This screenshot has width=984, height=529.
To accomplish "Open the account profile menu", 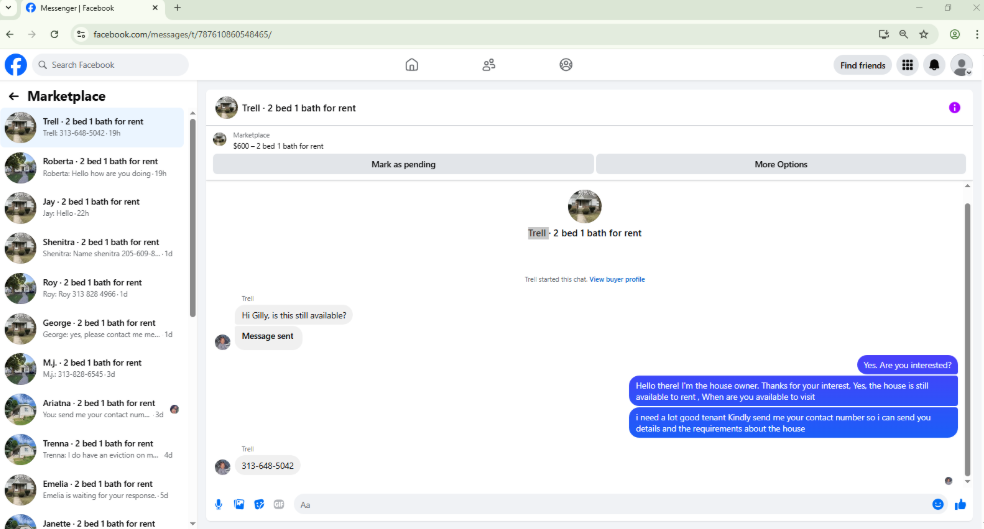I will point(961,65).
